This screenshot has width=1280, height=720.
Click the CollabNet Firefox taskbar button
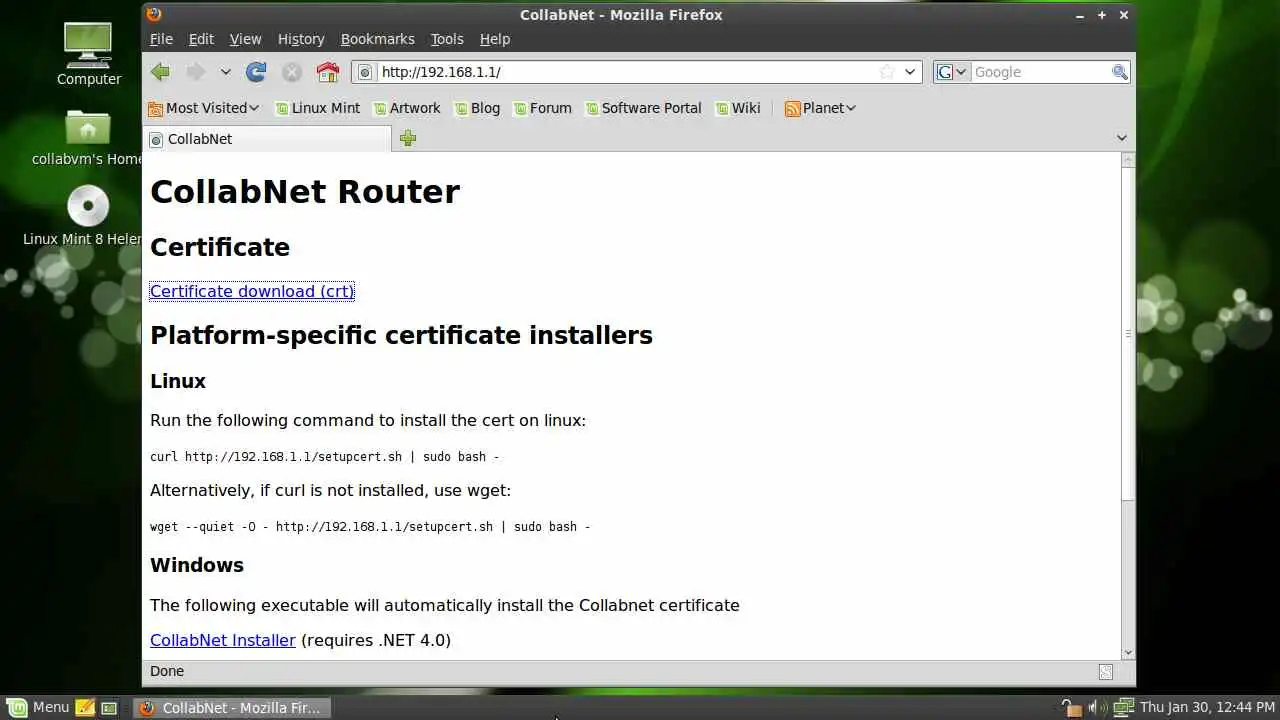232,707
